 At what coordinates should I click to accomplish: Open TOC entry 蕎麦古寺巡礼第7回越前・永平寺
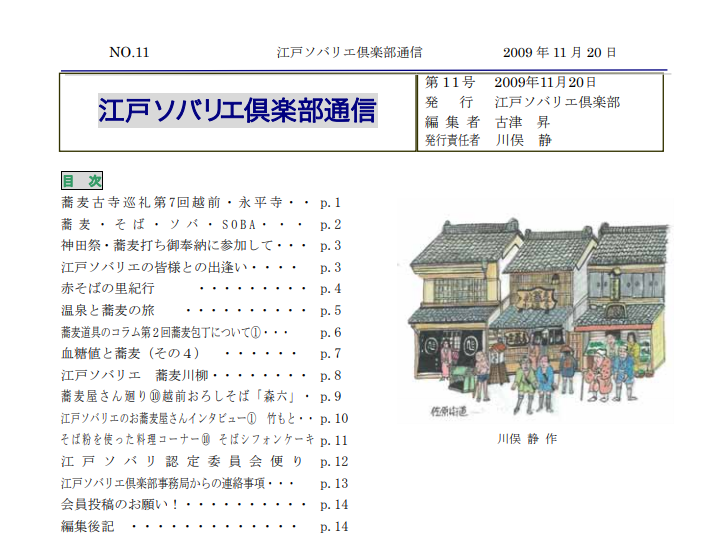coord(200,203)
